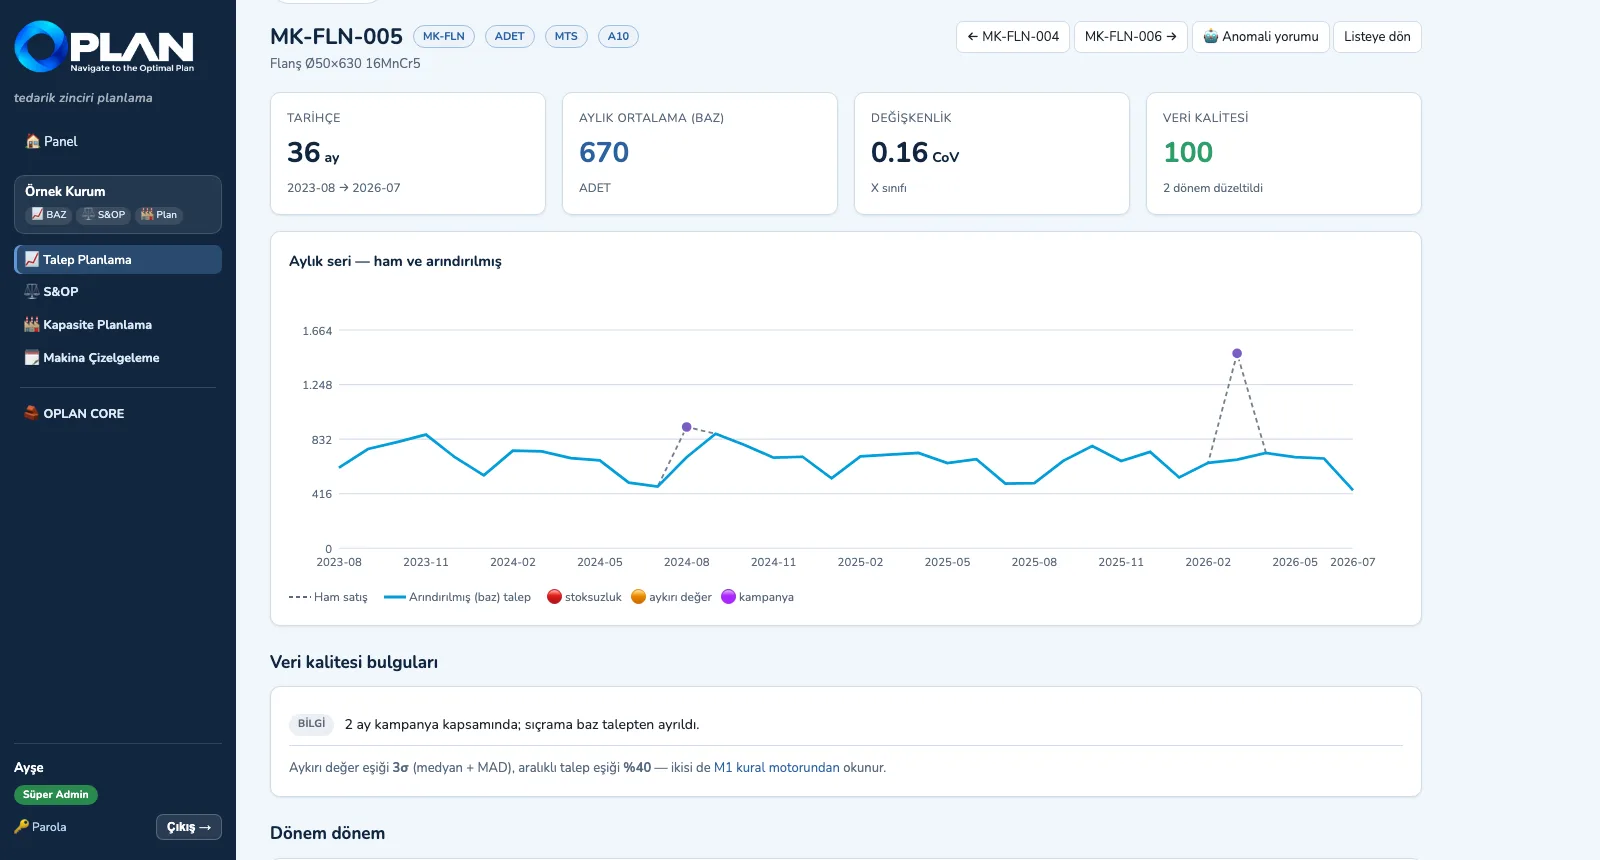Click the Plan module chip
This screenshot has height=860, width=1600.
point(159,215)
